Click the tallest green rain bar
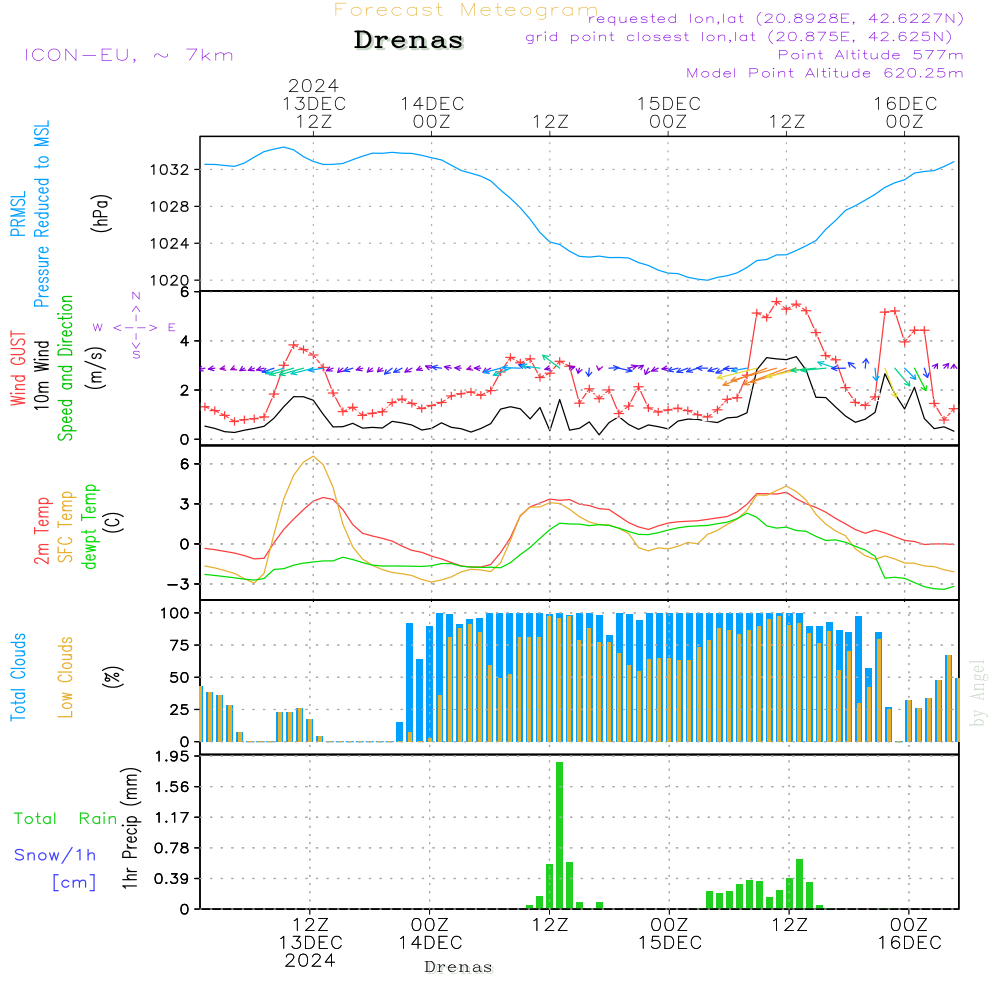The height and width of the screenshot is (1000, 1000). (x=559, y=835)
